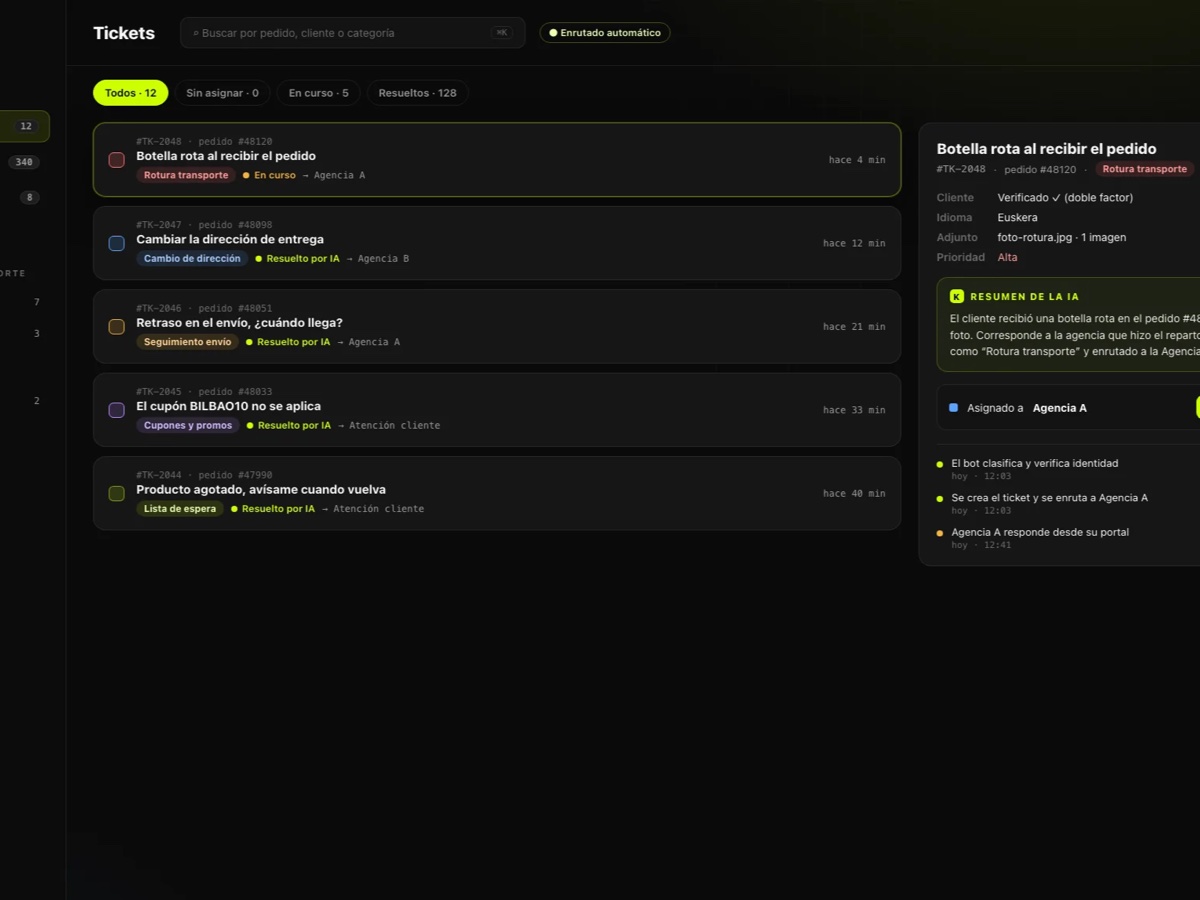This screenshot has width=1200, height=900.
Task: Switch to the Sin asignar filter
Action: (x=222, y=93)
